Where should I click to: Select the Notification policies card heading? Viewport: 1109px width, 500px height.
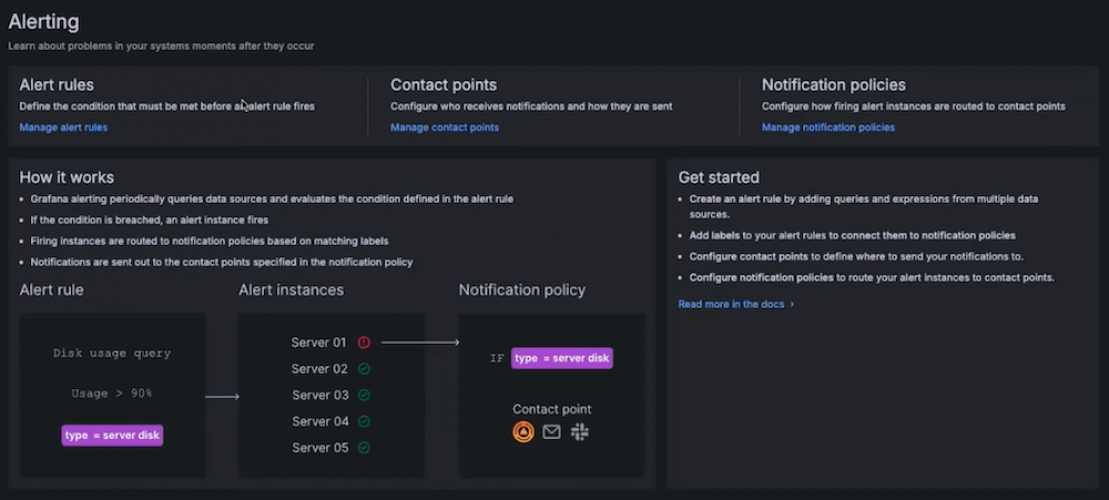click(833, 85)
